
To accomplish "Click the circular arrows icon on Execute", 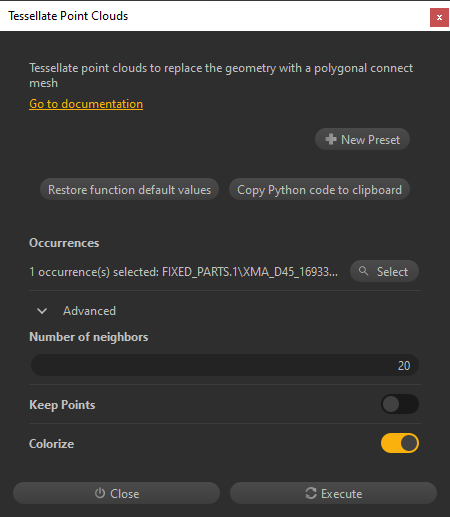I will tap(311, 493).
